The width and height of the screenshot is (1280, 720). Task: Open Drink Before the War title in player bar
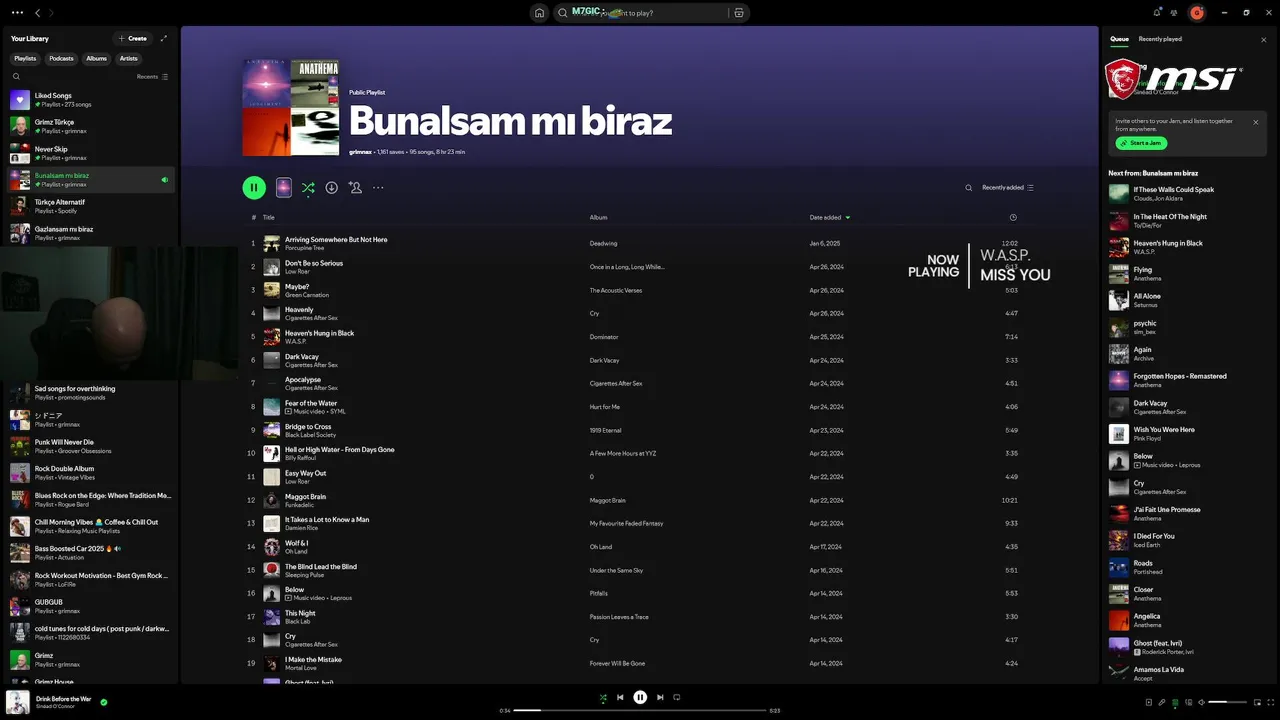click(63, 698)
